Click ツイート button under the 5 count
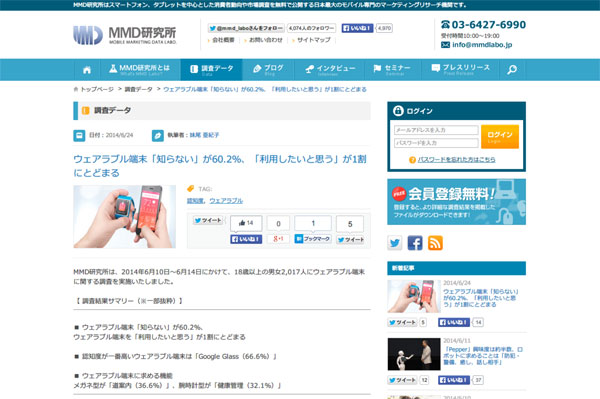This screenshot has width=600, height=399. pyautogui.click(x=350, y=239)
